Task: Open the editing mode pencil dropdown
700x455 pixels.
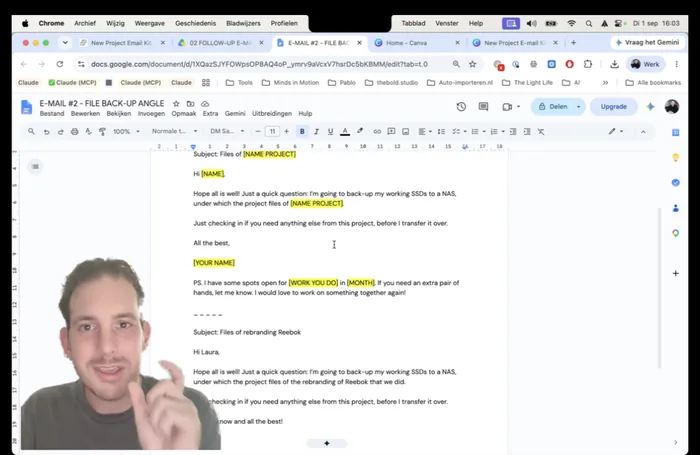Action: (x=616, y=131)
